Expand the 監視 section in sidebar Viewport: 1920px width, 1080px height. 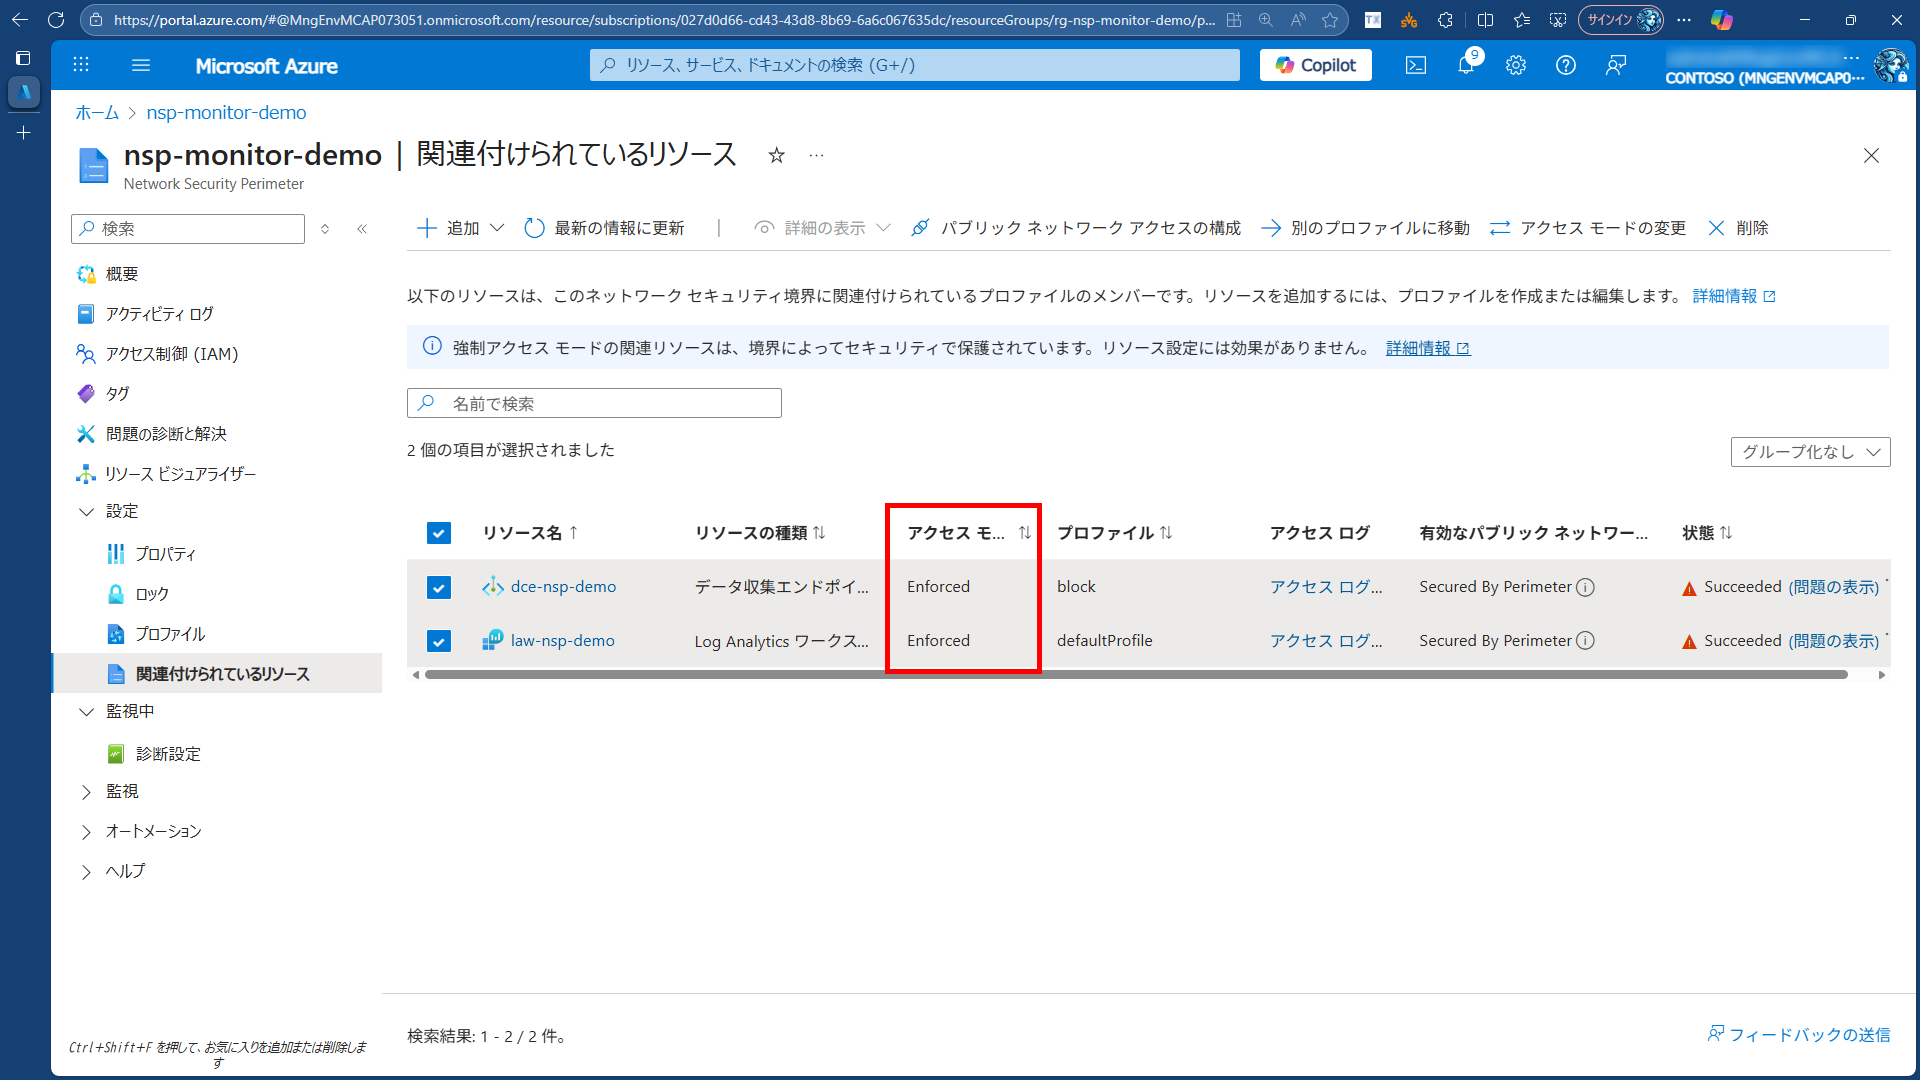(121, 790)
